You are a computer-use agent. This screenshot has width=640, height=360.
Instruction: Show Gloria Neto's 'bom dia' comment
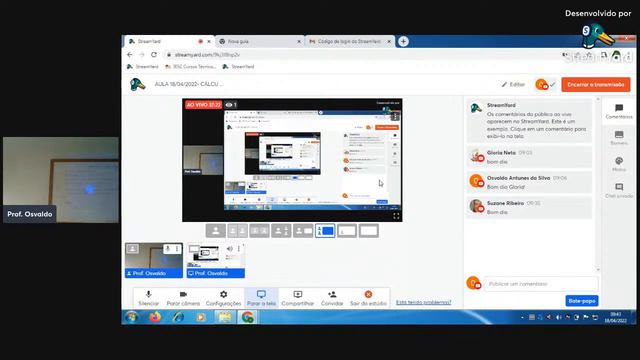(x=529, y=157)
